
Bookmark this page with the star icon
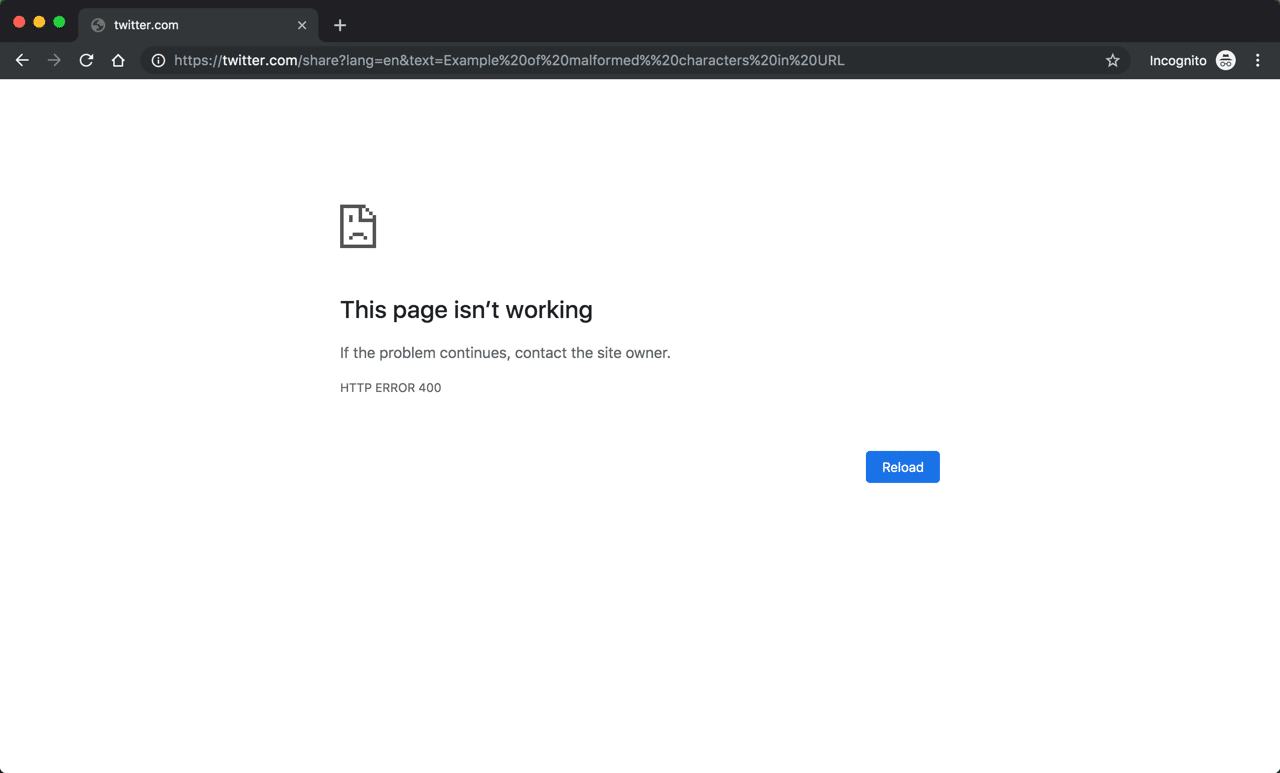1112,60
